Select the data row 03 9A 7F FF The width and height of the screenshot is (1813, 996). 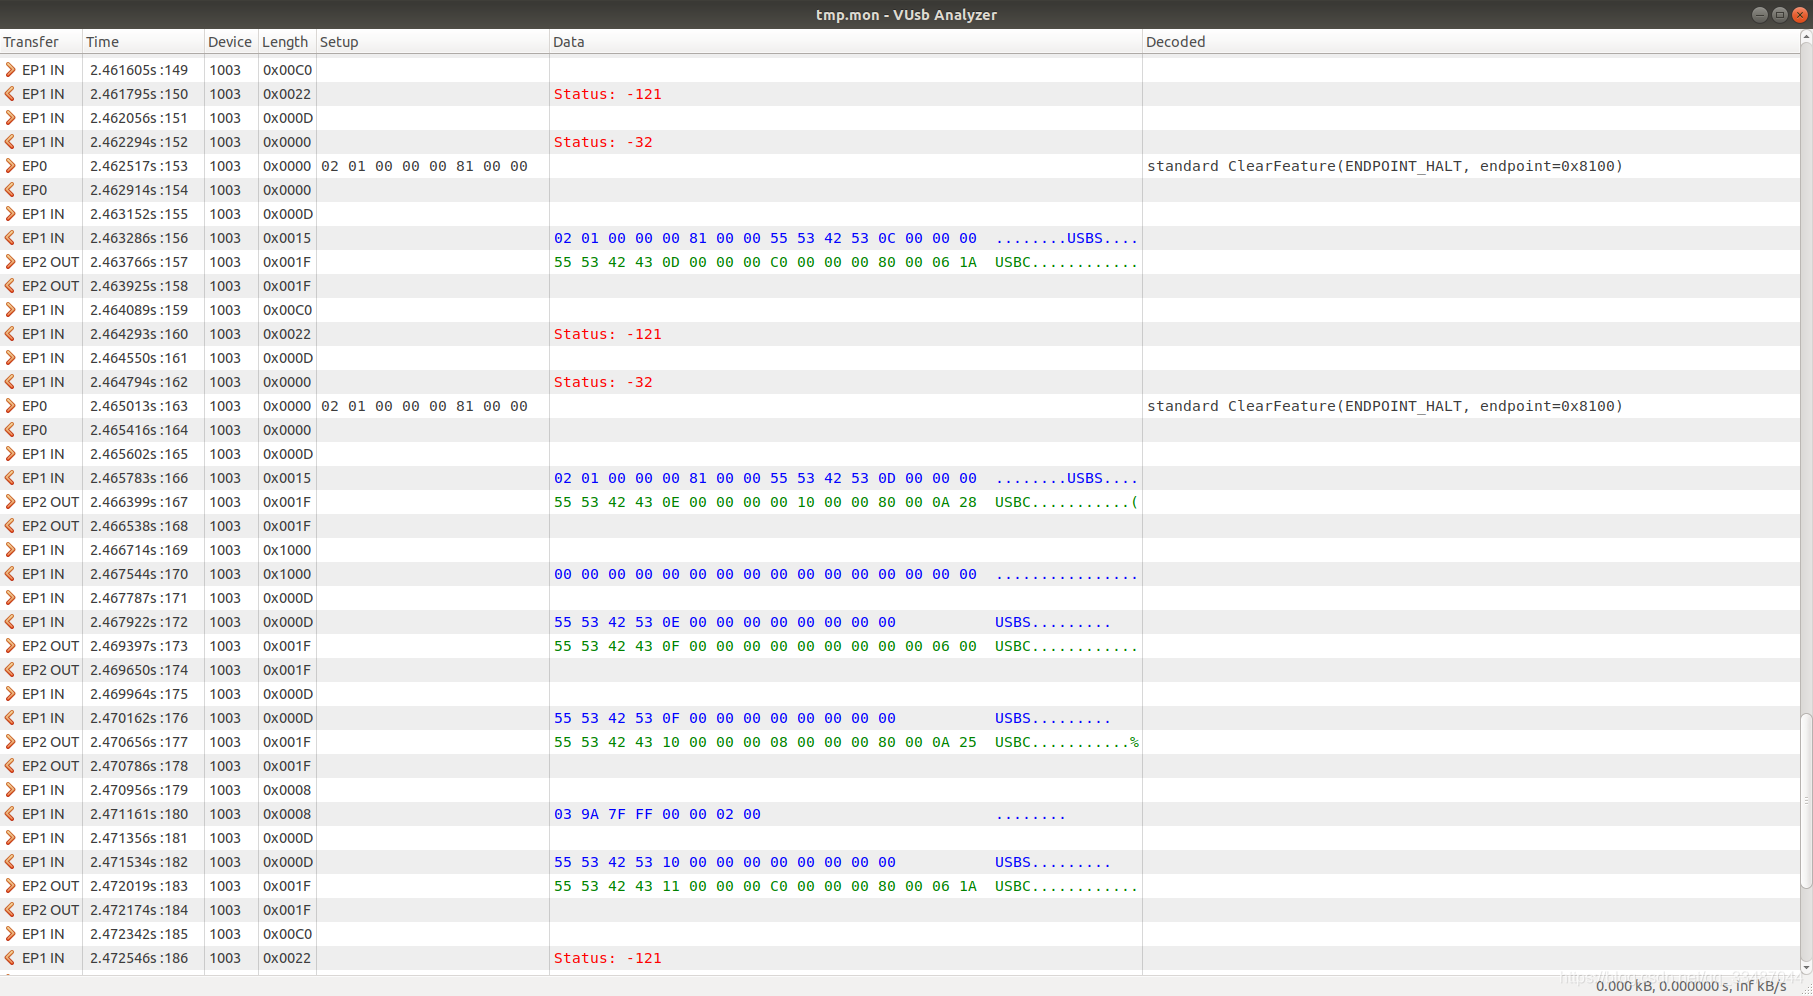(x=900, y=814)
